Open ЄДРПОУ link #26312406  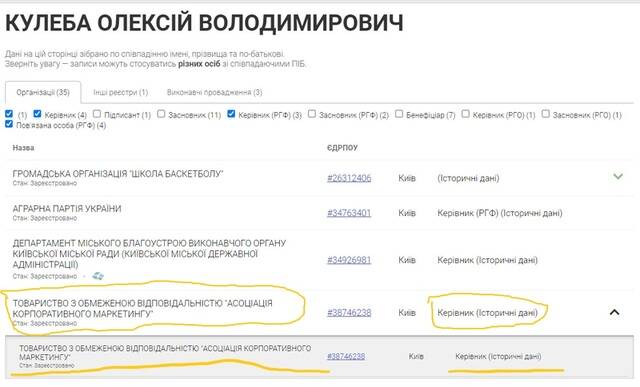[349, 178]
